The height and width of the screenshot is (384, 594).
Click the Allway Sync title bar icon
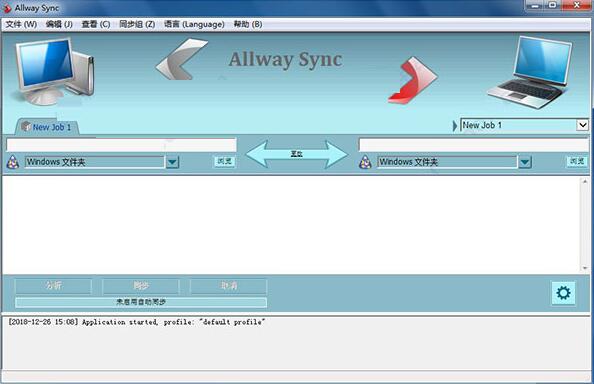(x=7, y=8)
